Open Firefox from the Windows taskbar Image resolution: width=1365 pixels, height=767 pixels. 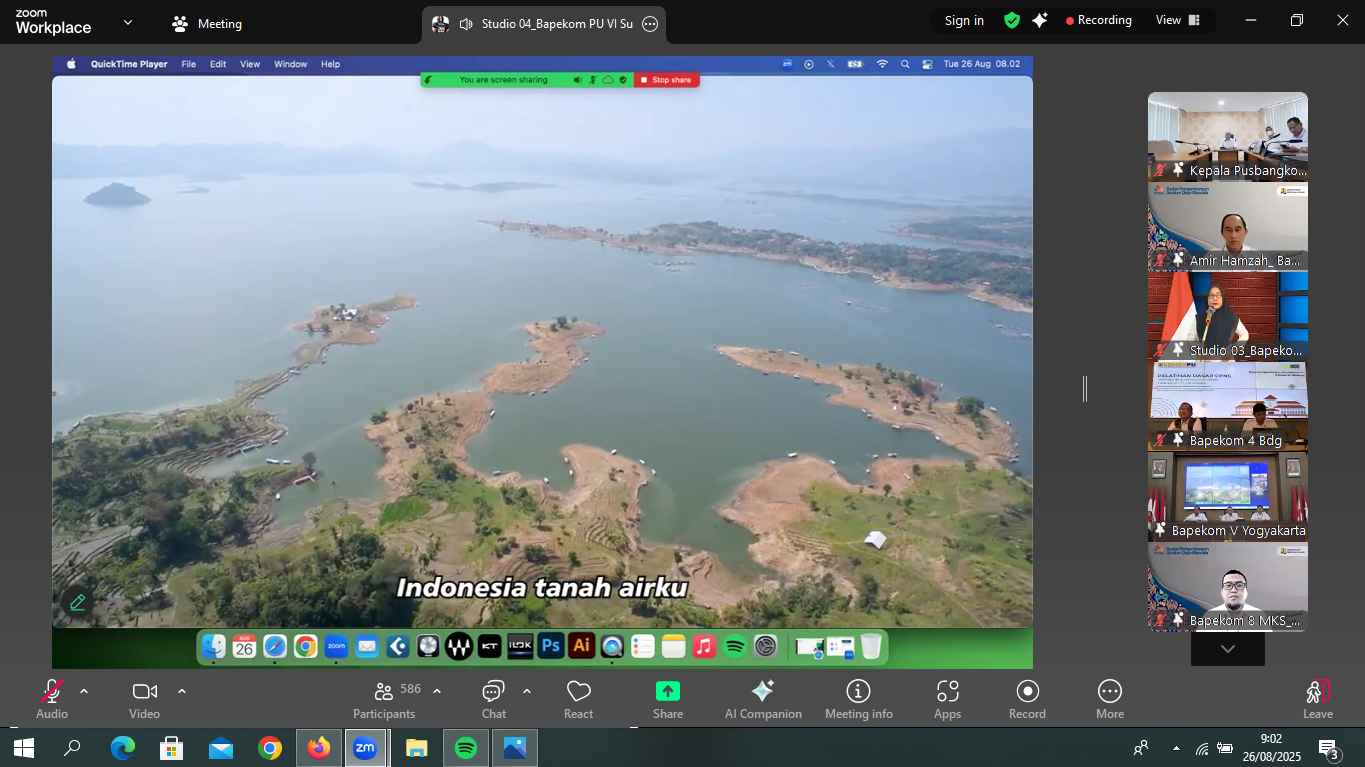319,748
